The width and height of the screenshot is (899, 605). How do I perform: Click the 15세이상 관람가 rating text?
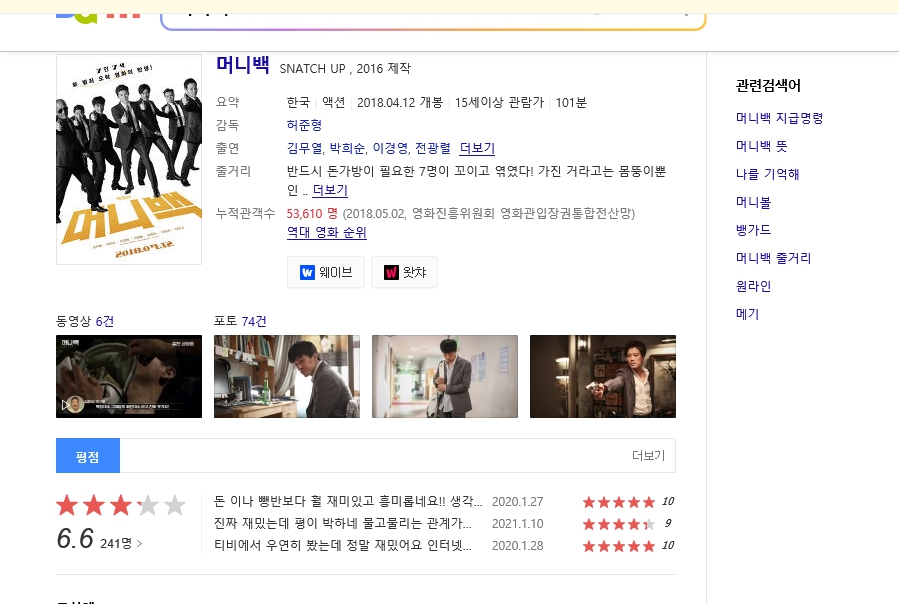click(x=499, y=103)
